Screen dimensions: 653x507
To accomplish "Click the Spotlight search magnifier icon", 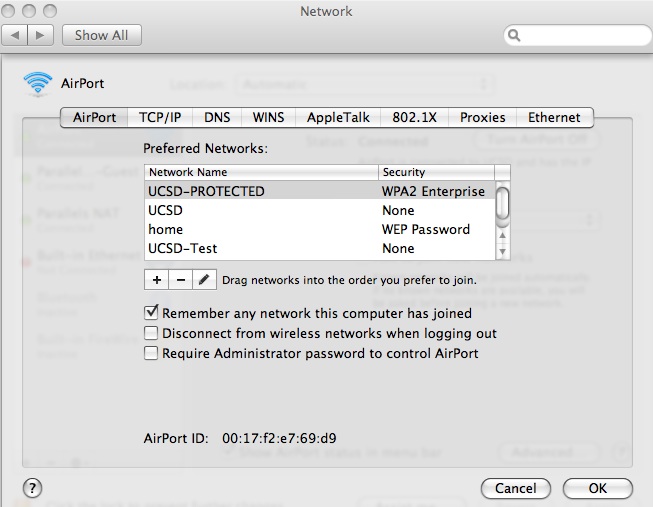I will coord(515,35).
